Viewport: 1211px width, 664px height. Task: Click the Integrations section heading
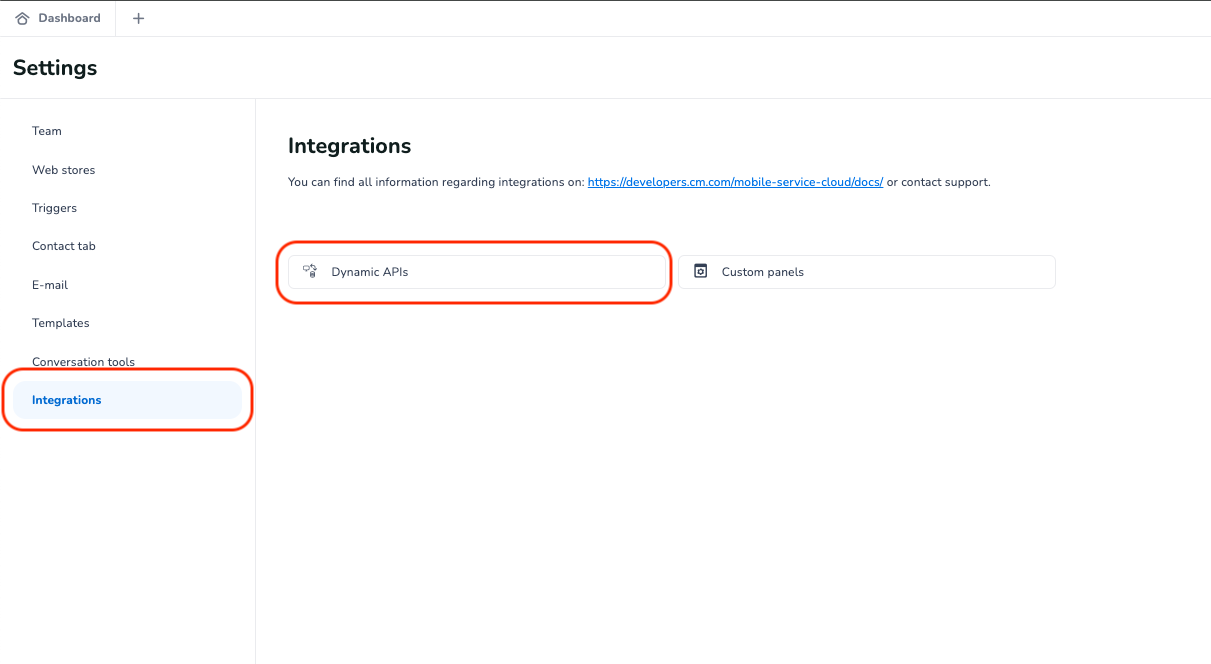point(349,146)
